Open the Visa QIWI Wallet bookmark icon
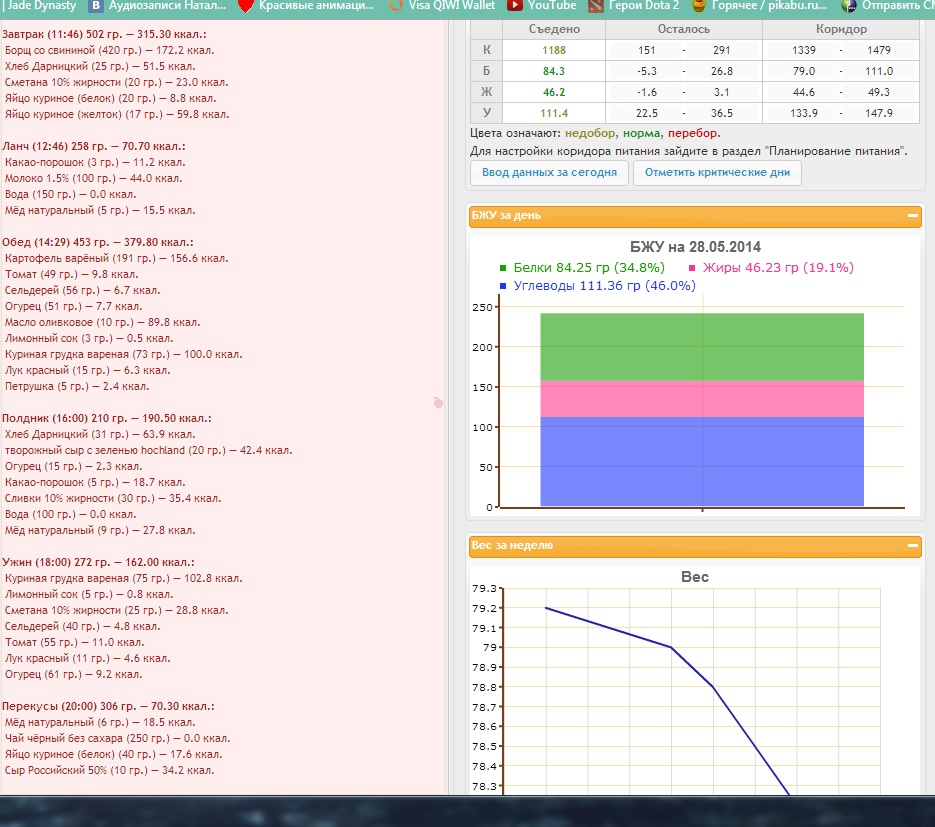935x827 pixels. tap(396, 6)
